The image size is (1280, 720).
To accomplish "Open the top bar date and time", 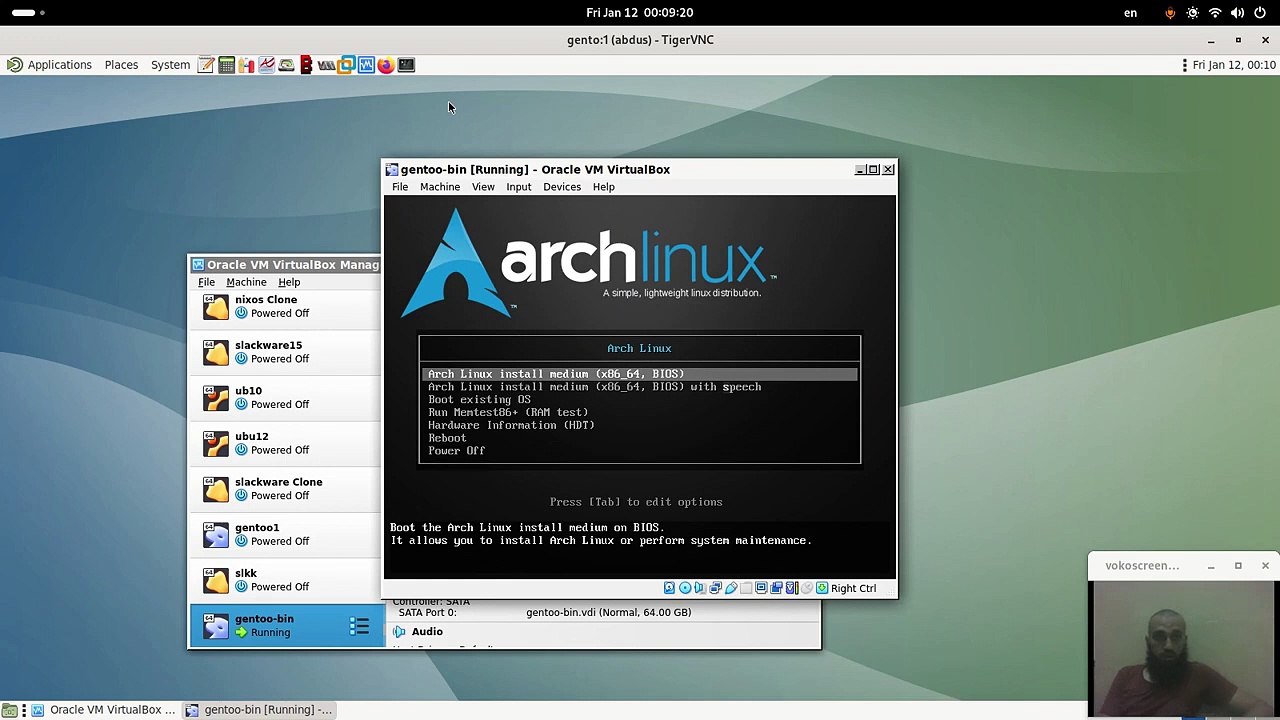I will coord(640,13).
